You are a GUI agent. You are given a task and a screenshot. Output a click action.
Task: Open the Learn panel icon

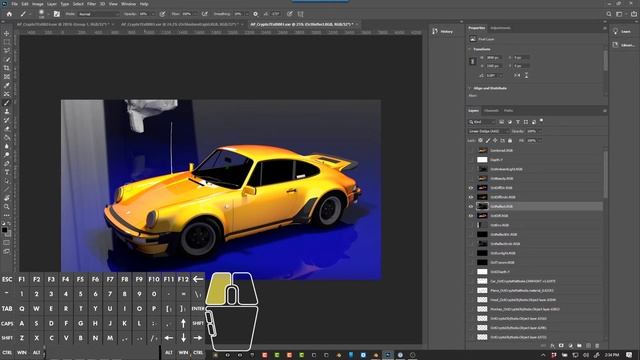(x=616, y=31)
